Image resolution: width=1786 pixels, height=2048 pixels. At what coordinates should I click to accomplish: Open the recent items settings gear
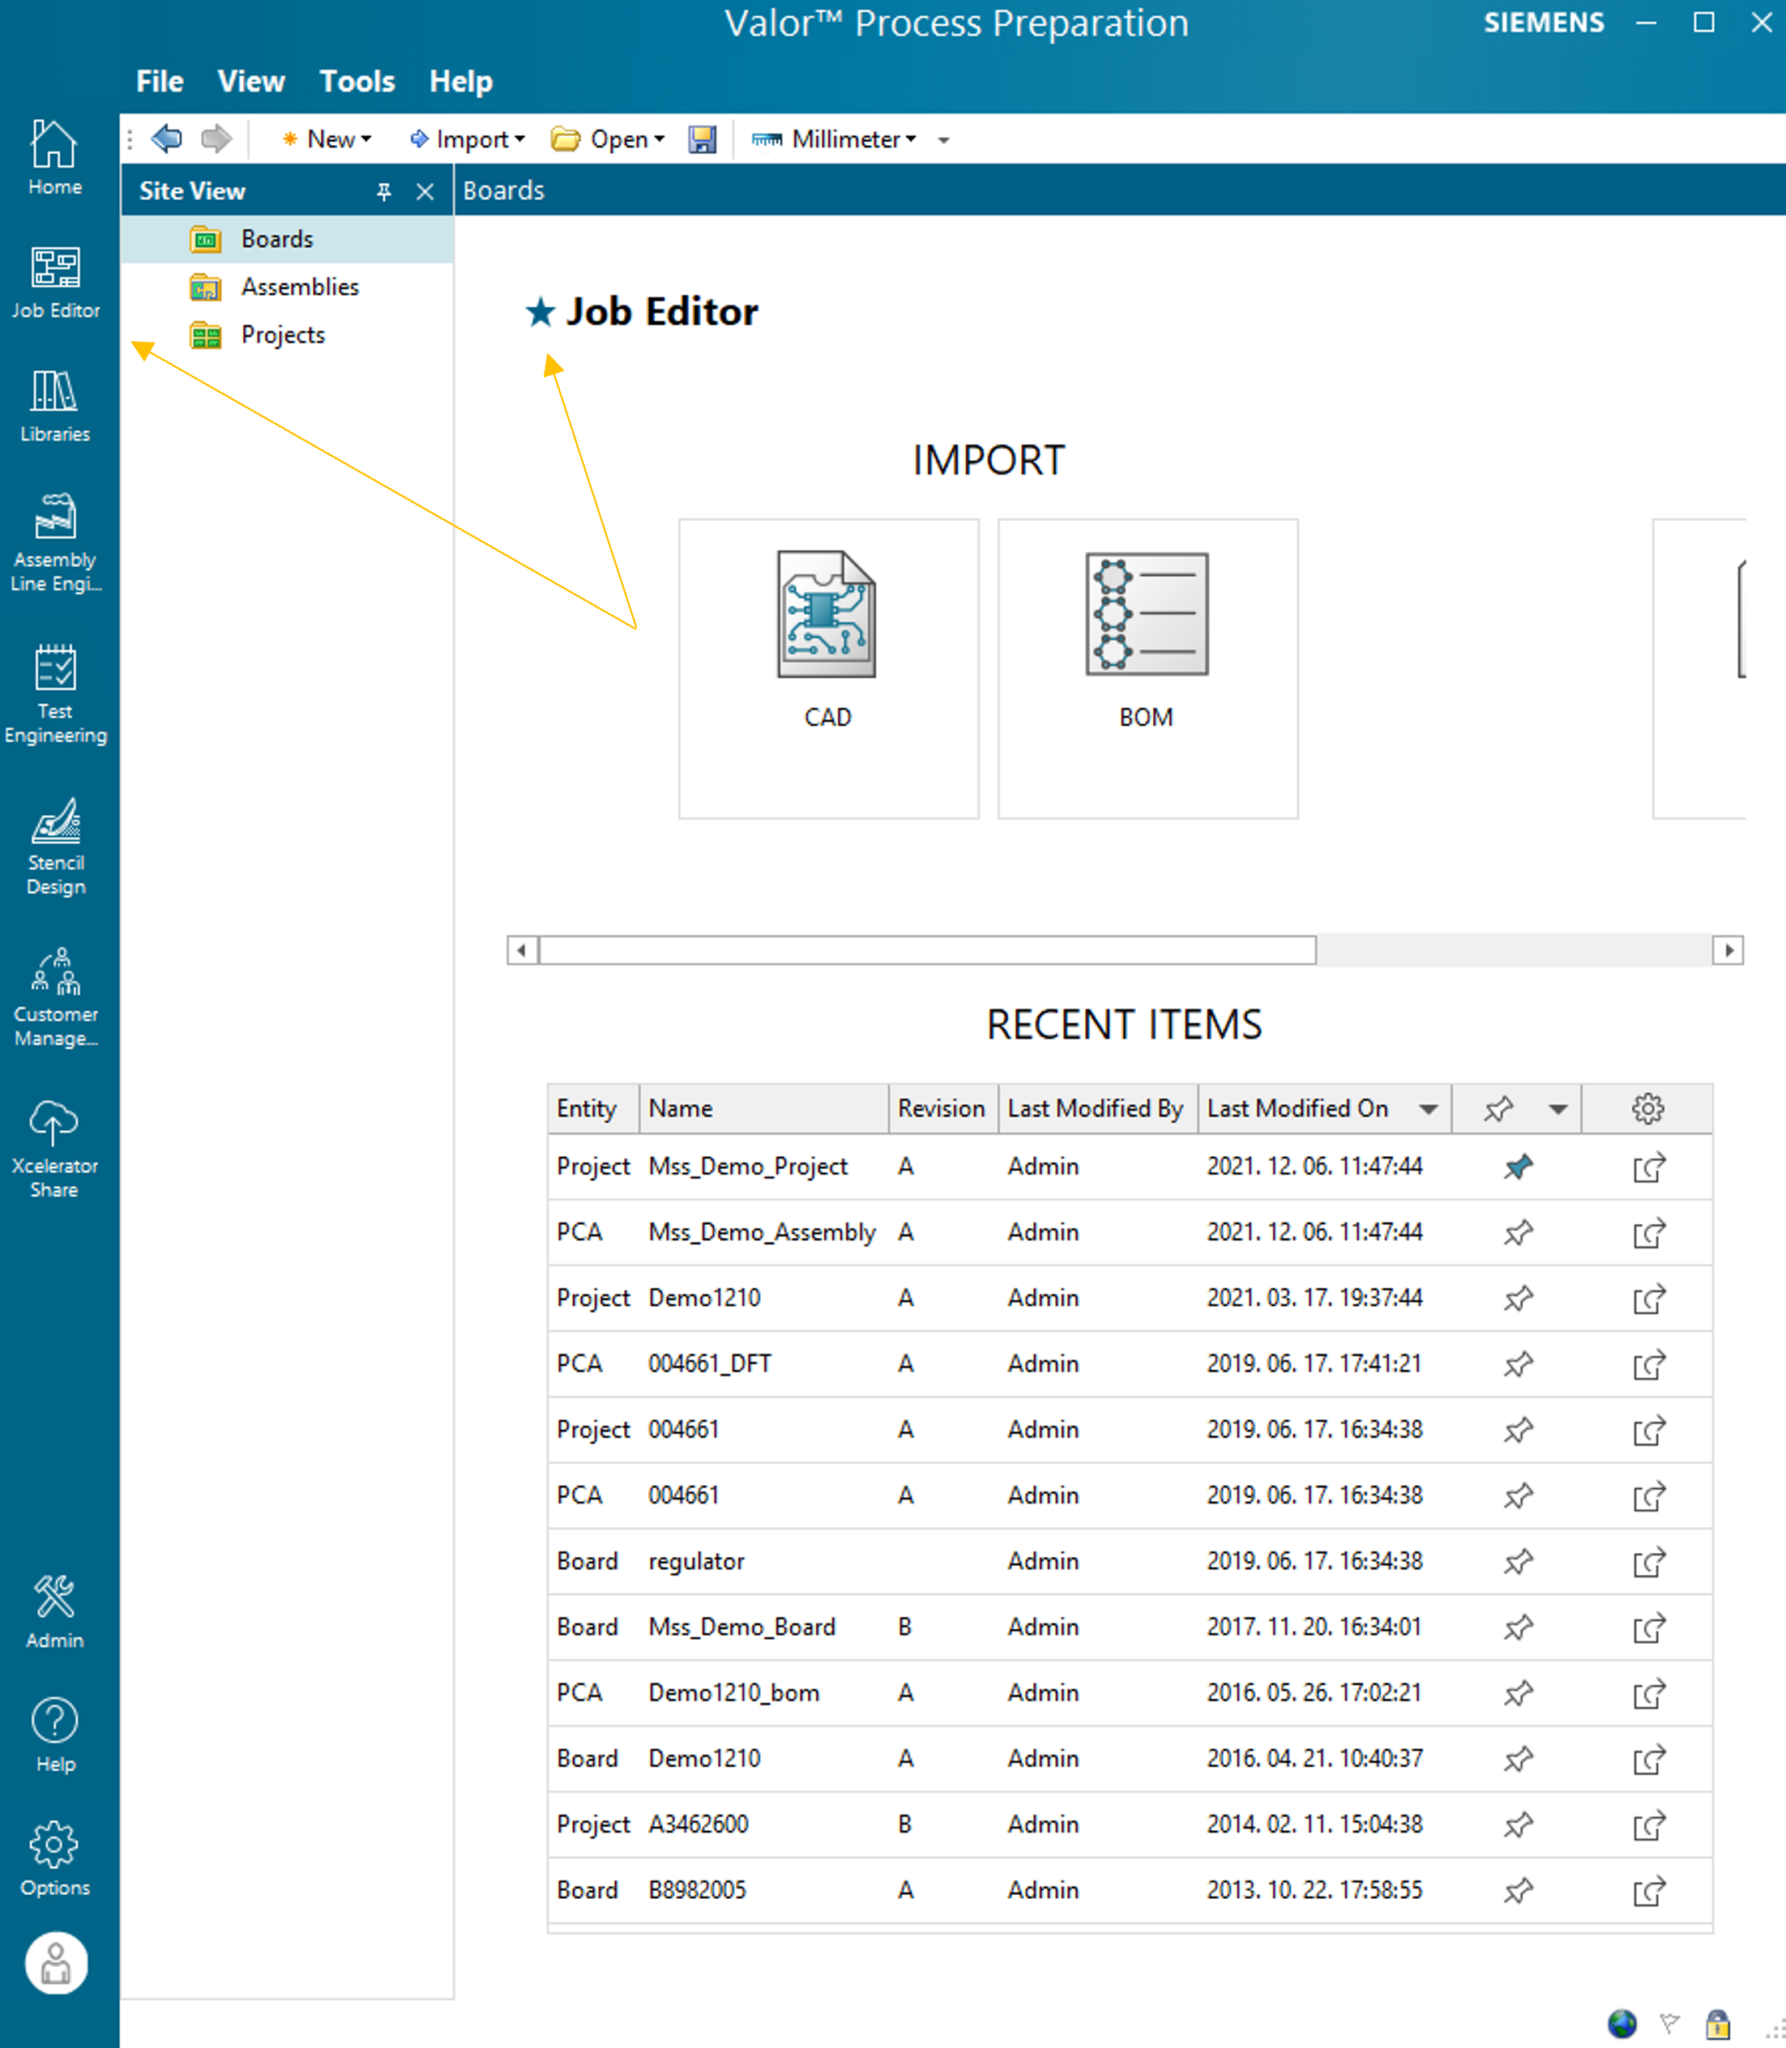1647,1108
